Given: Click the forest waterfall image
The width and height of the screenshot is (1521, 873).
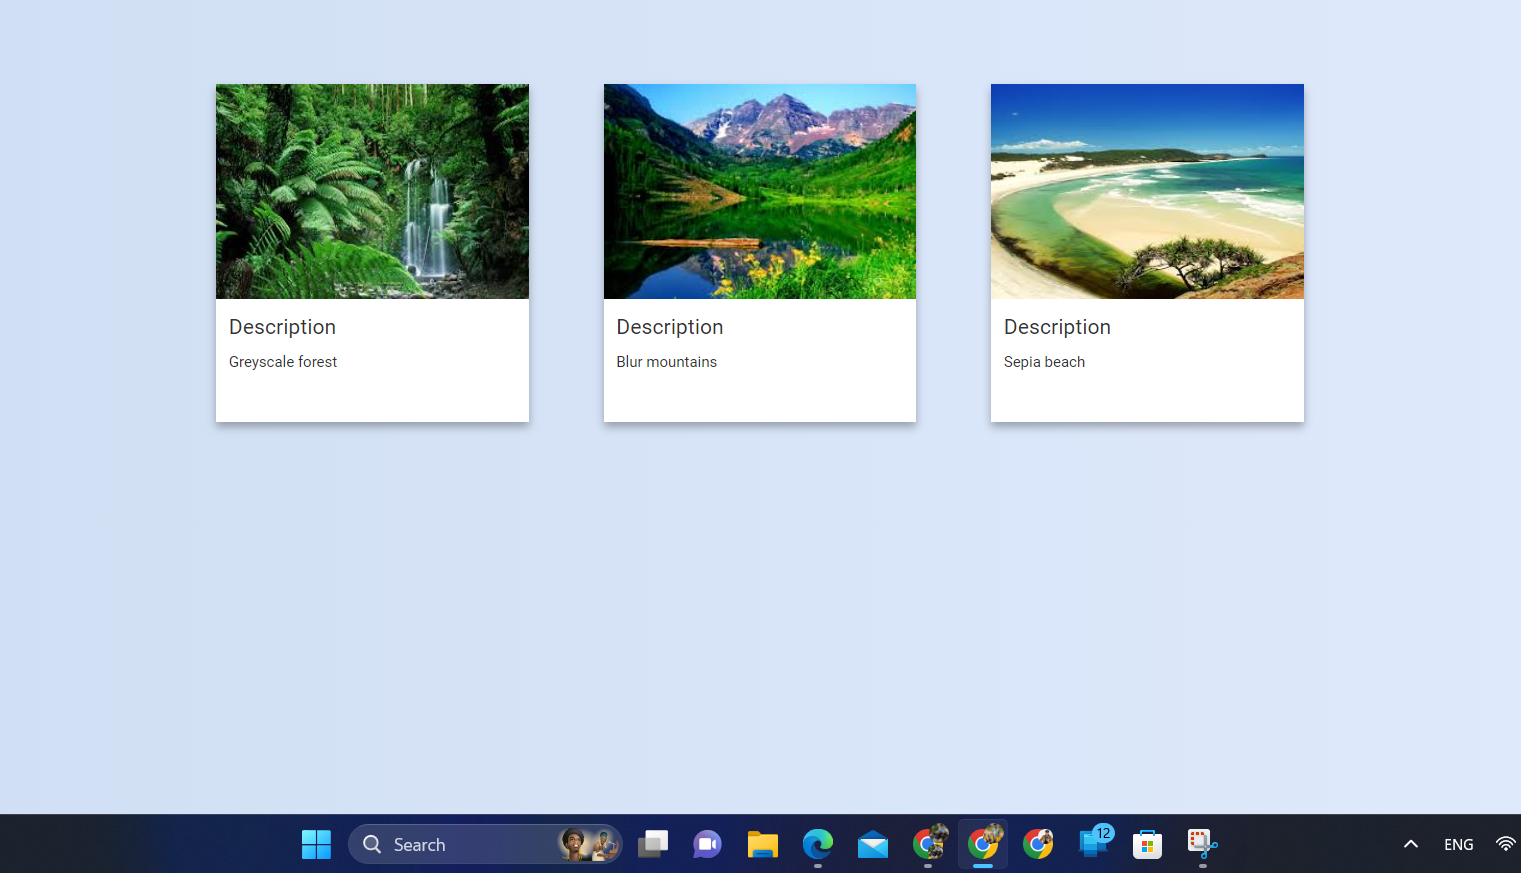Looking at the screenshot, I should [372, 191].
